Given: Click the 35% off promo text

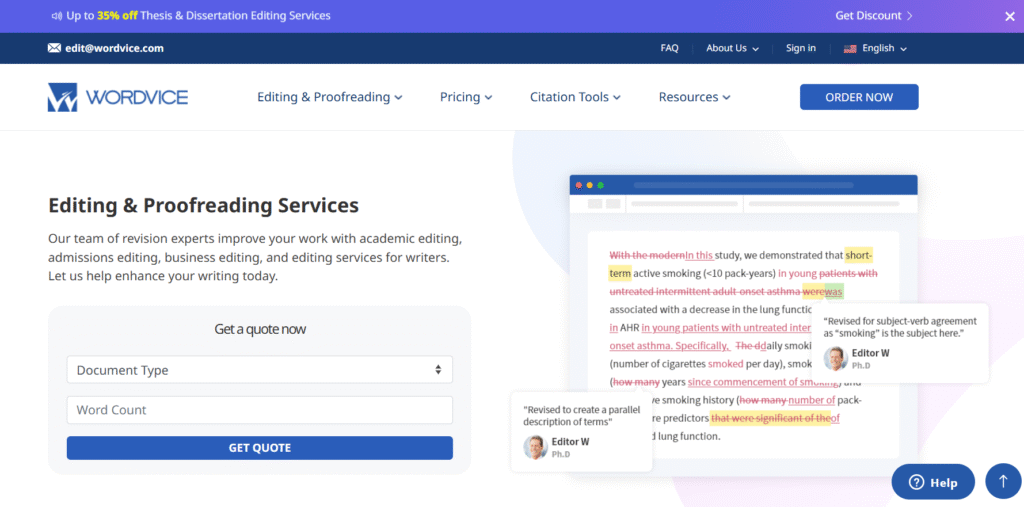Looking at the screenshot, I should pyautogui.click(x=117, y=16).
